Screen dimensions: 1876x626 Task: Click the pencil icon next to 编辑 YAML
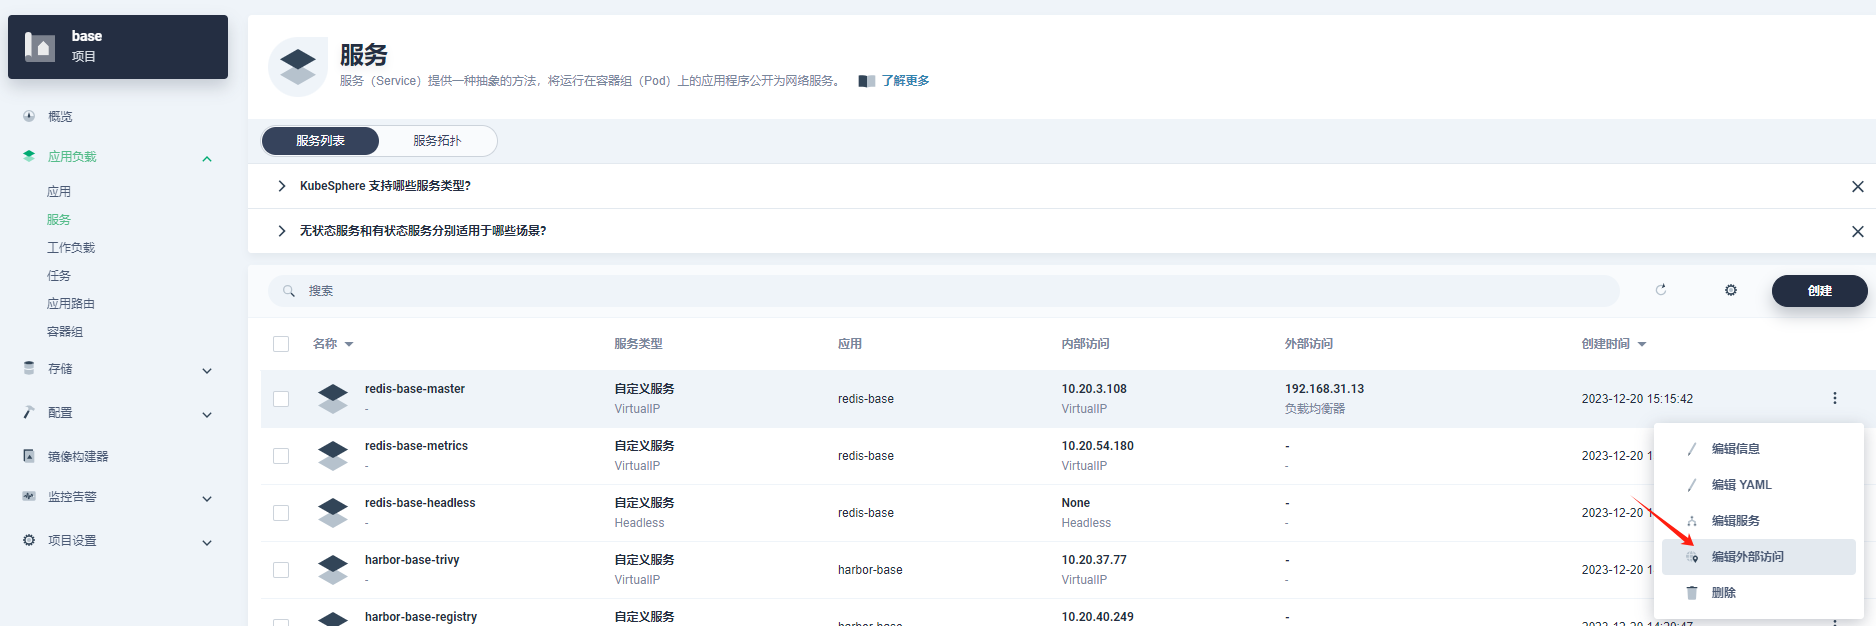pyautogui.click(x=1692, y=485)
